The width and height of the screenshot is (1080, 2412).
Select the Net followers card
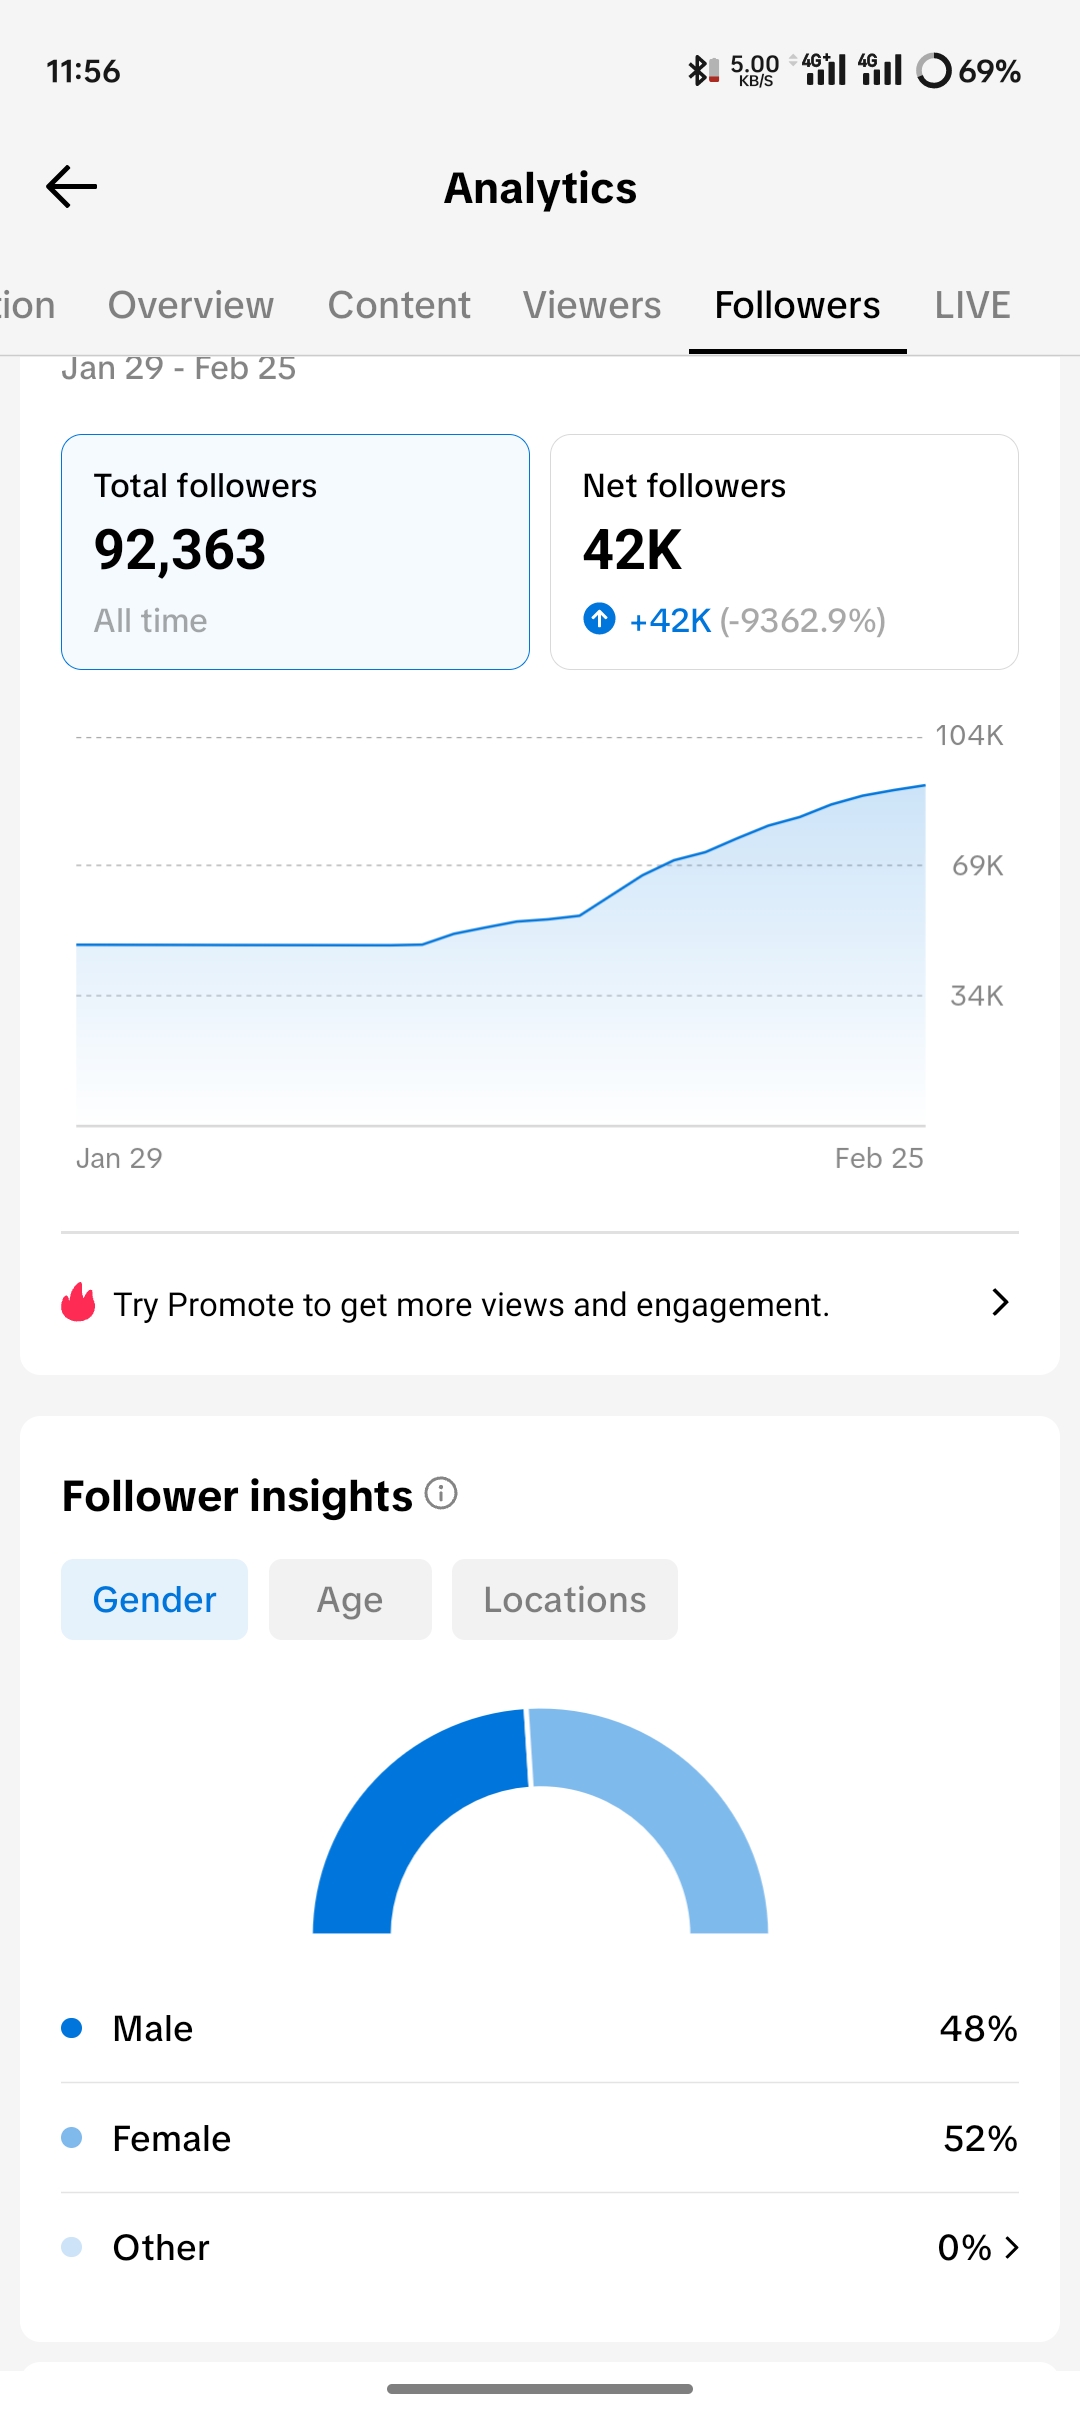click(784, 552)
